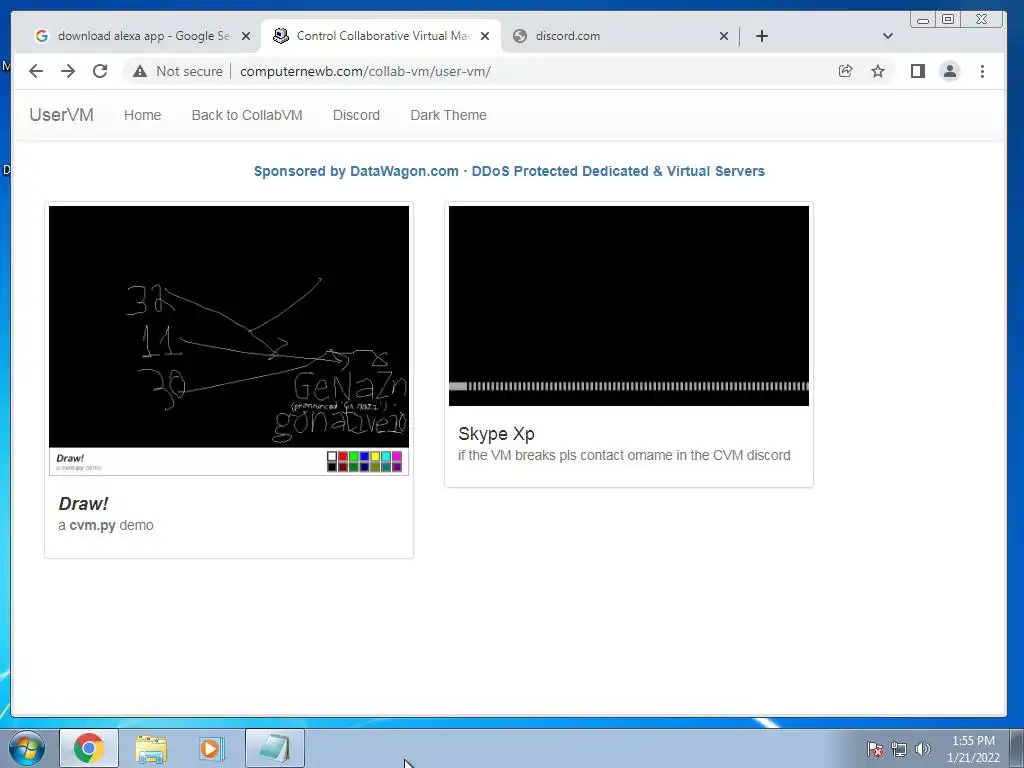
Task: Expand the tab search chevron
Action: click(x=888, y=36)
